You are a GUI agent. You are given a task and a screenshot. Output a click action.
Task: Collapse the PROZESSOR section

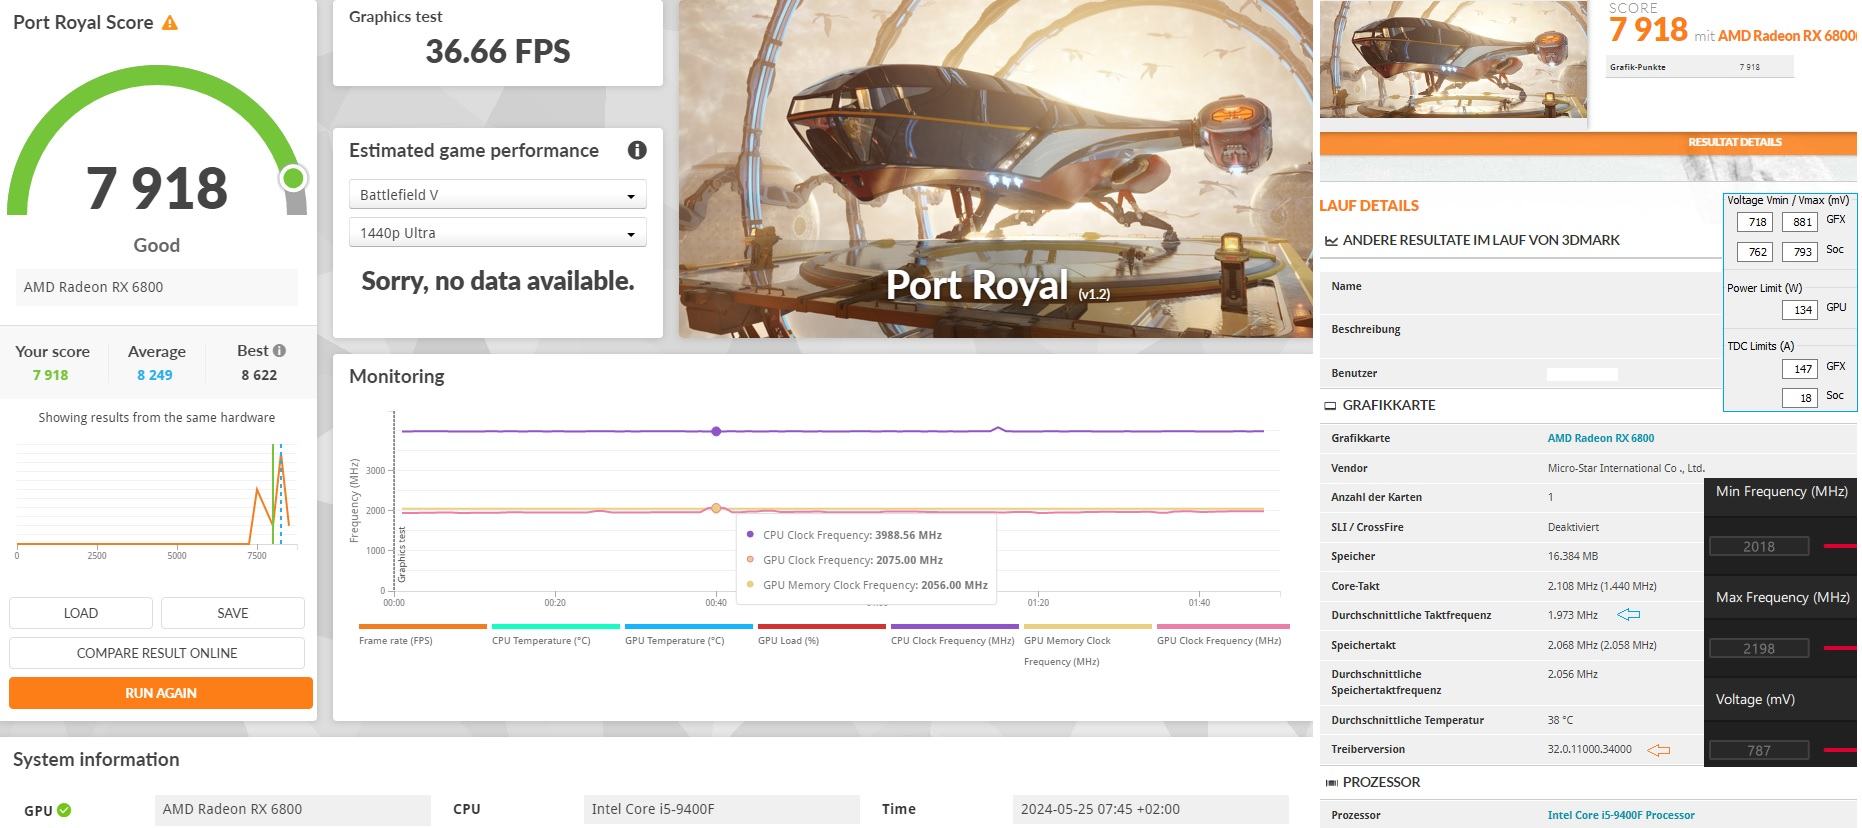coord(1331,783)
